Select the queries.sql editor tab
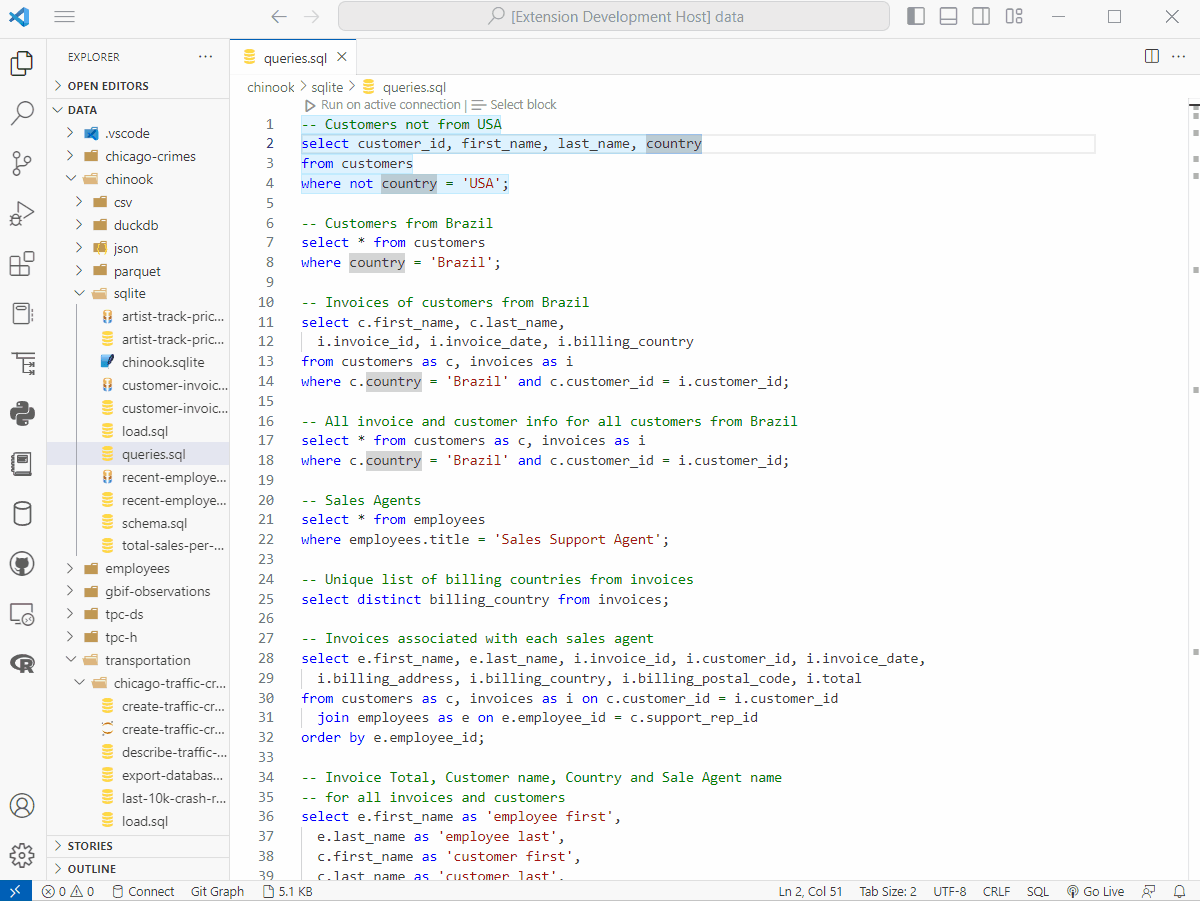Screen dimensions: 1200x901 pyautogui.click(x=294, y=58)
